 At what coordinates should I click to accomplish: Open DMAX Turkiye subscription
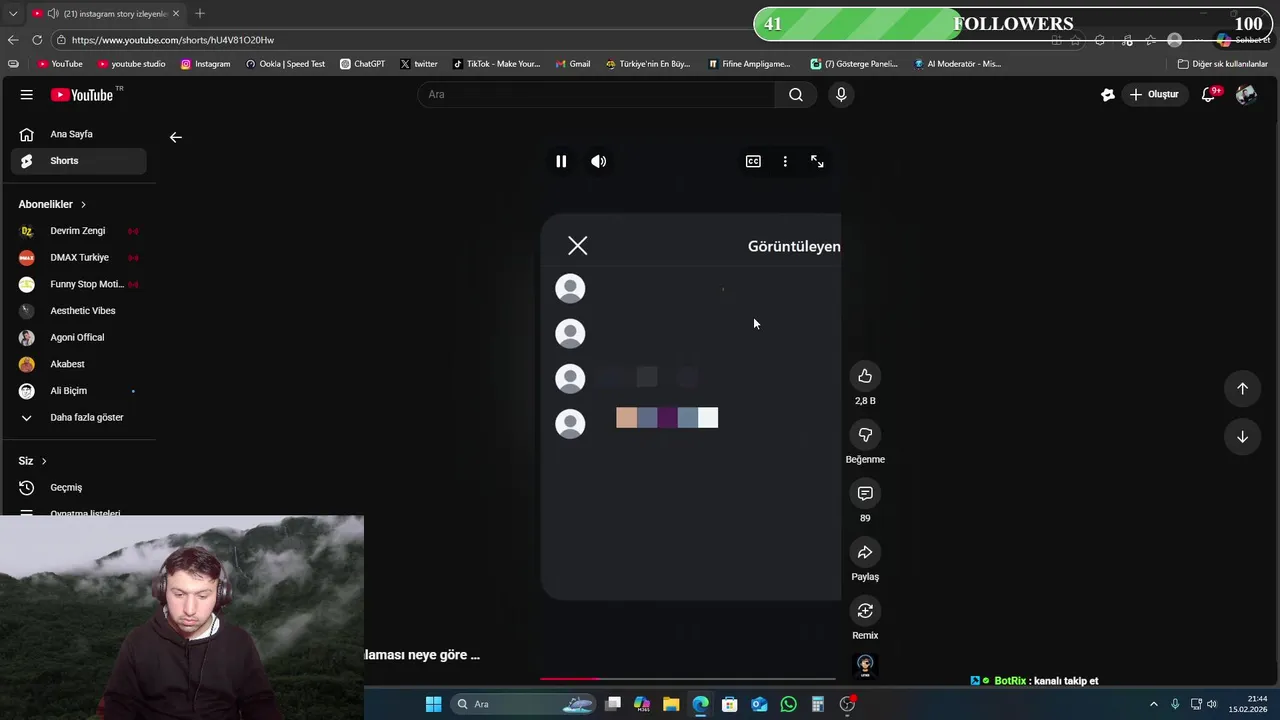[x=78, y=257]
